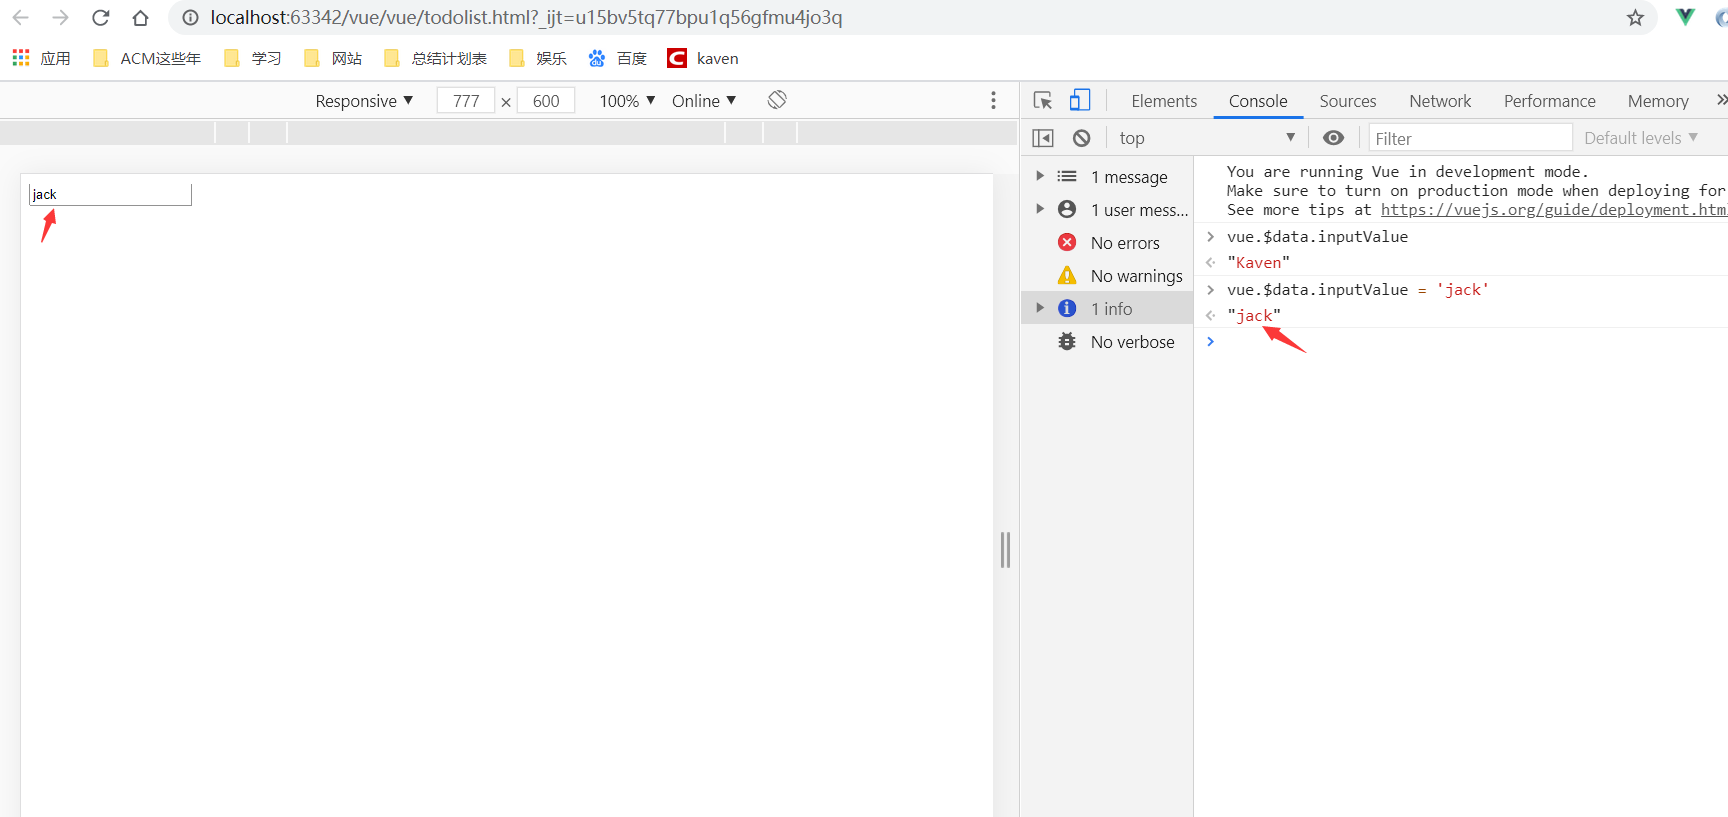Click the verbose bug icon
The image size is (1728, 817).
coord(1067,342)
